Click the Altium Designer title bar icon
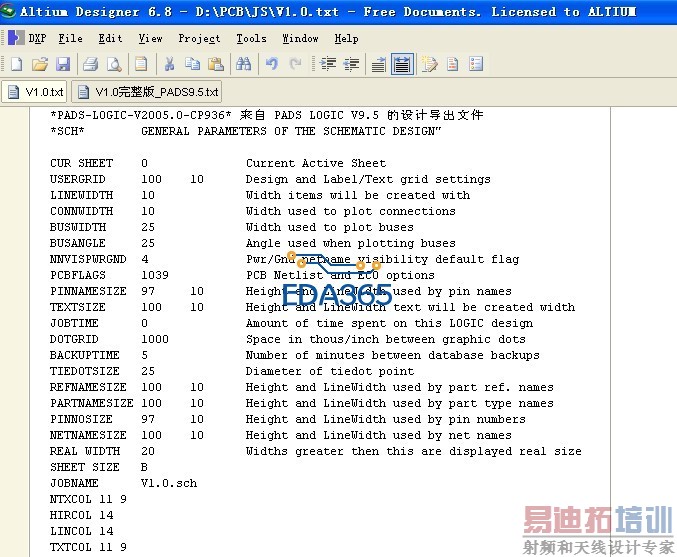 [x=8, y=11]
